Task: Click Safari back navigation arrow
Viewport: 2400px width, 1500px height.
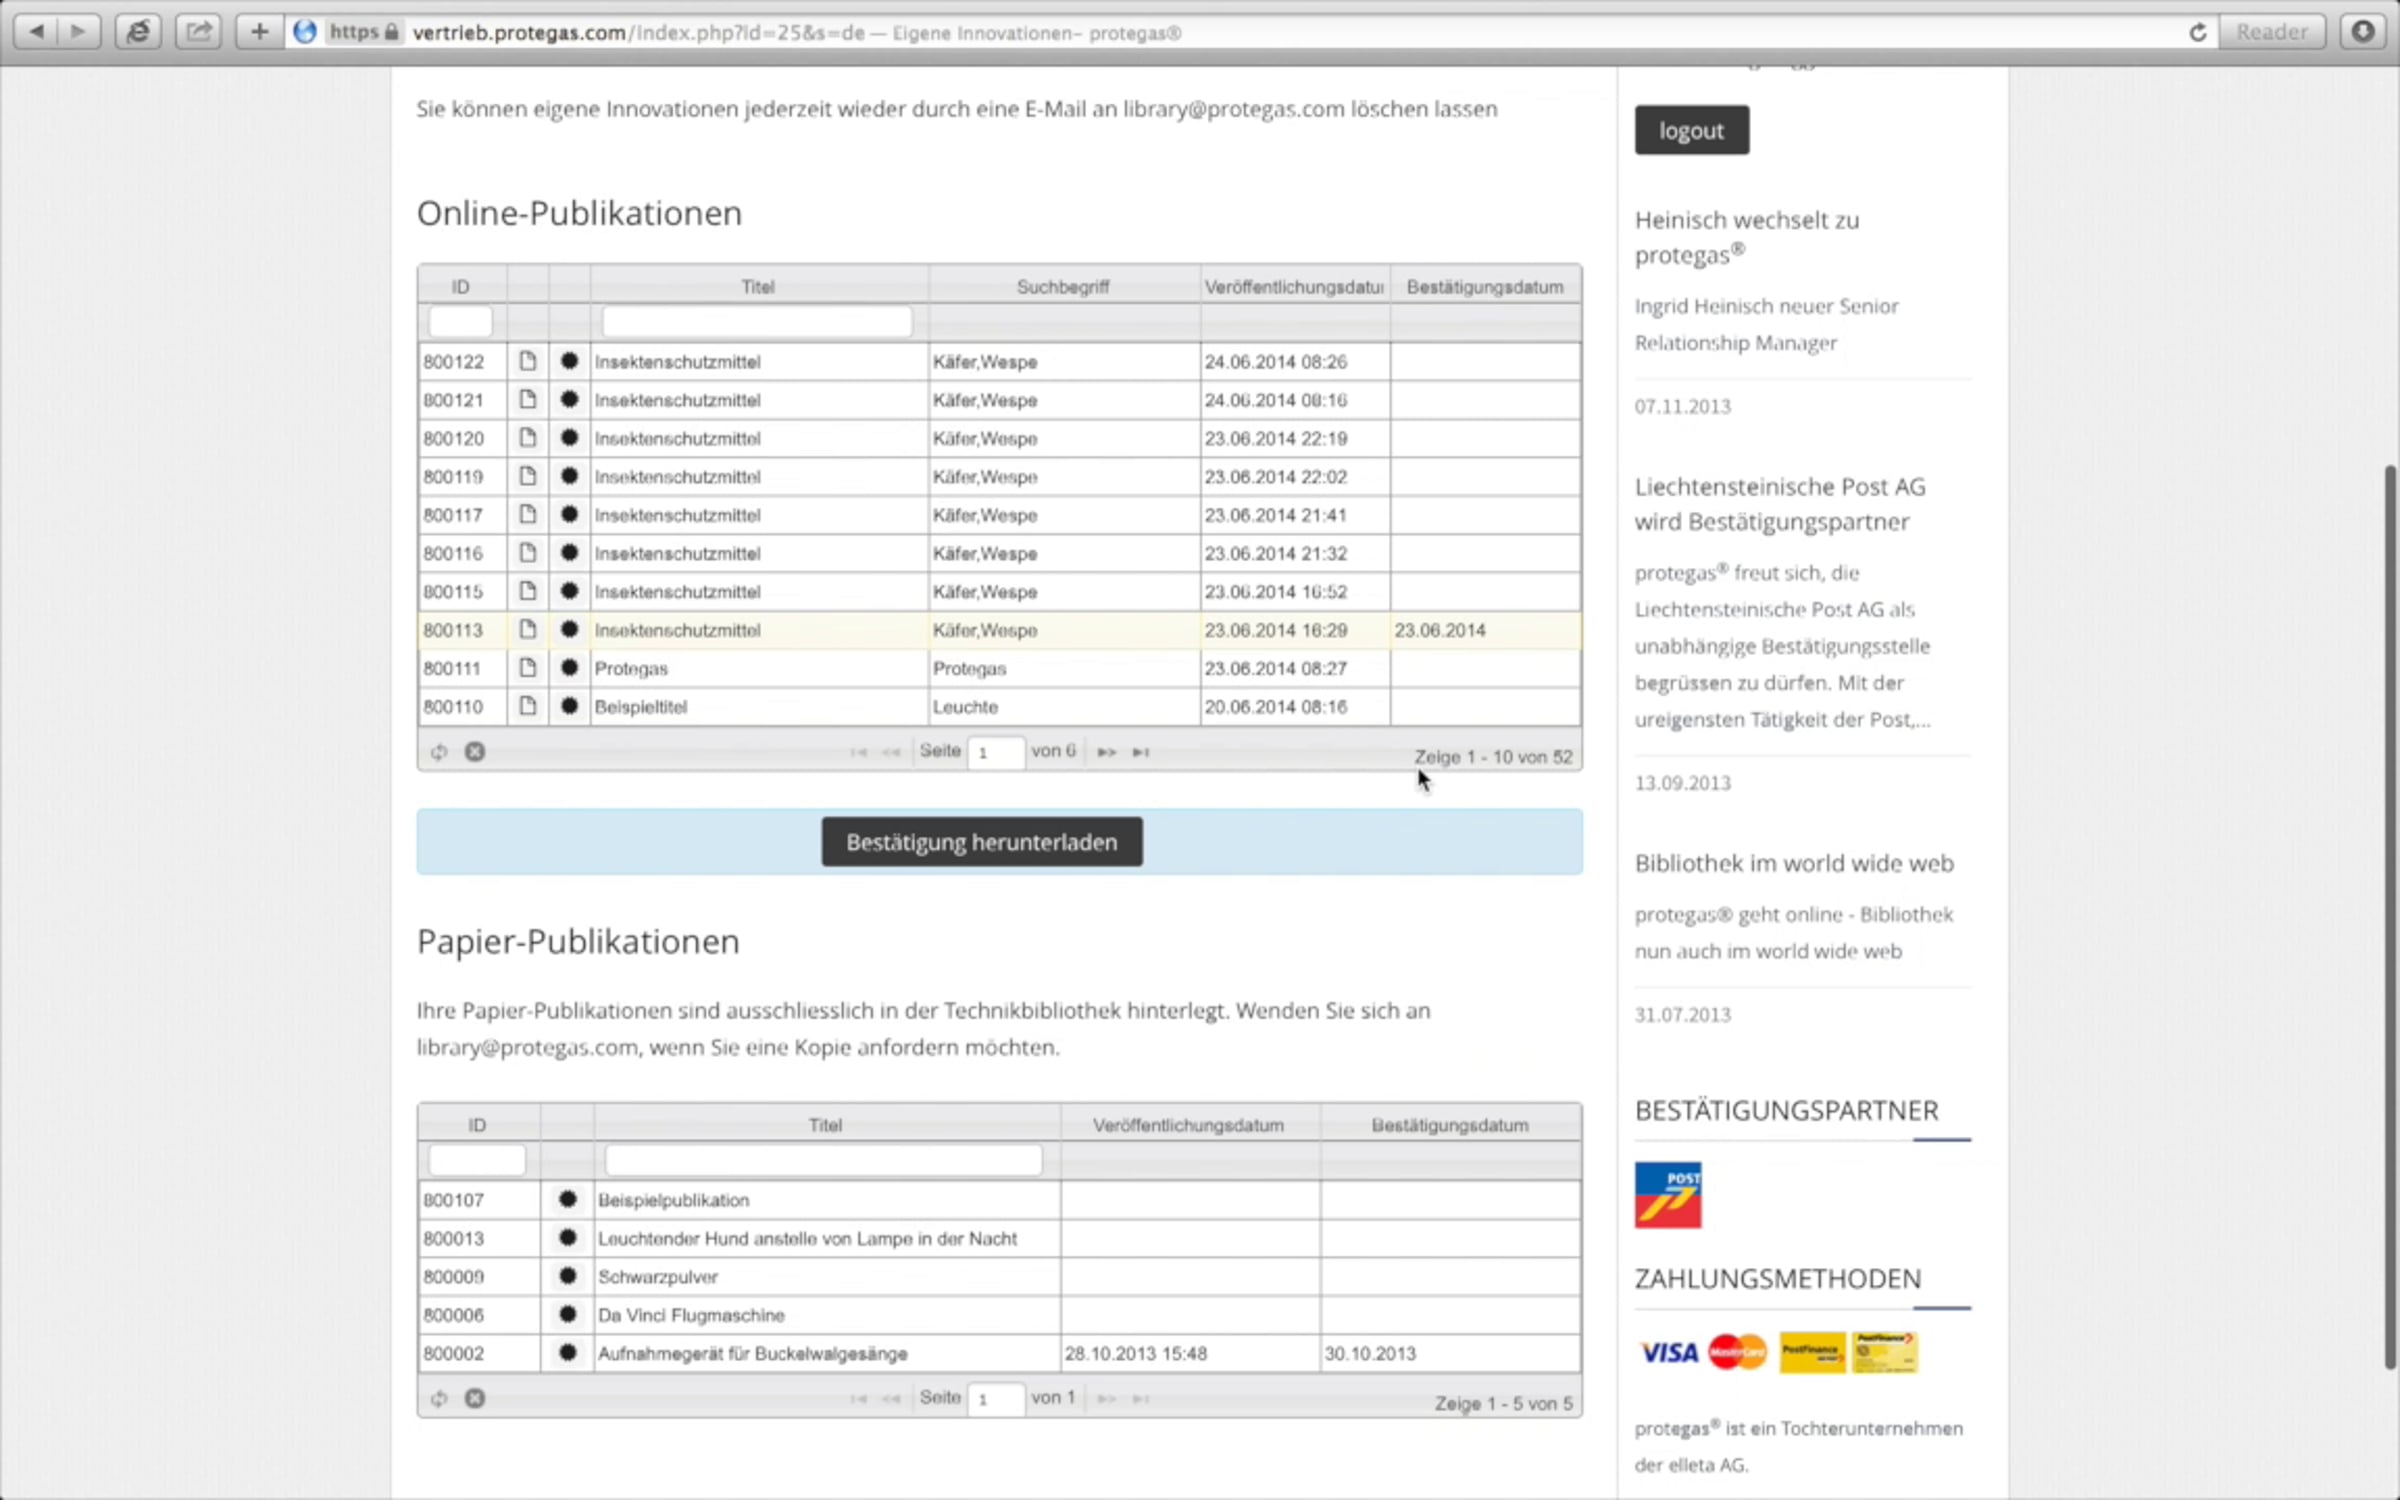Action: point(36,32)
